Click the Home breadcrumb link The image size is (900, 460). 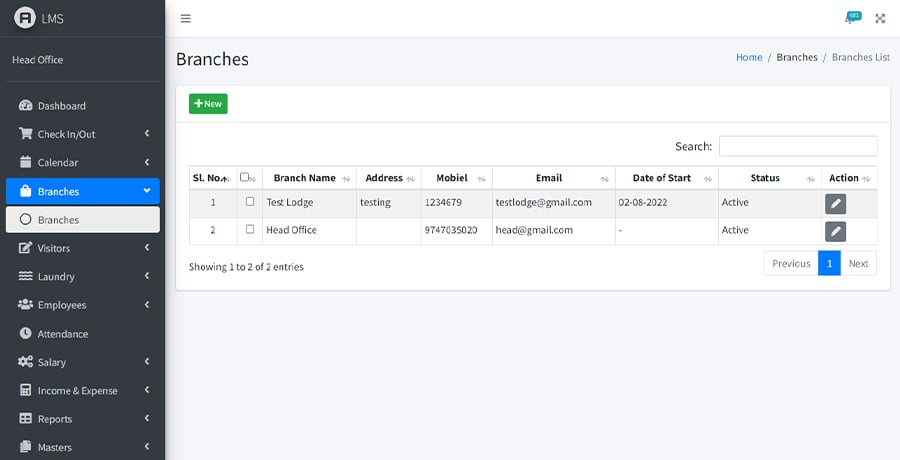(x=749, y=58)
